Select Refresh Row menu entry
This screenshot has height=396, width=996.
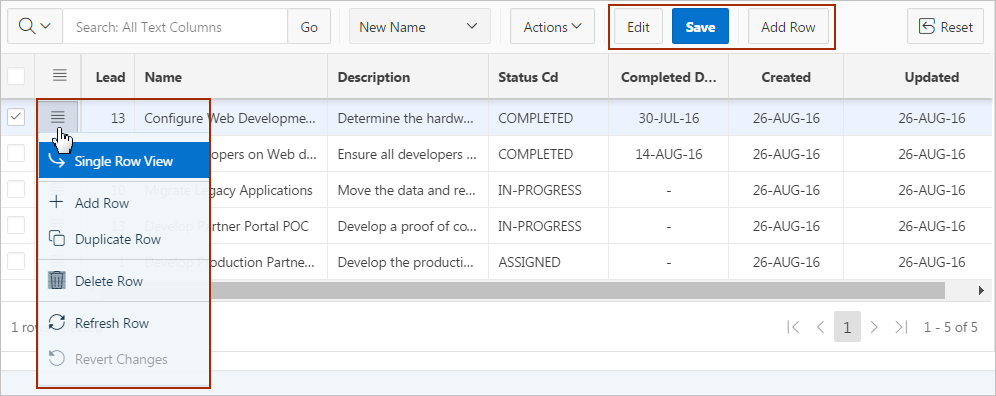coord(124,323)
